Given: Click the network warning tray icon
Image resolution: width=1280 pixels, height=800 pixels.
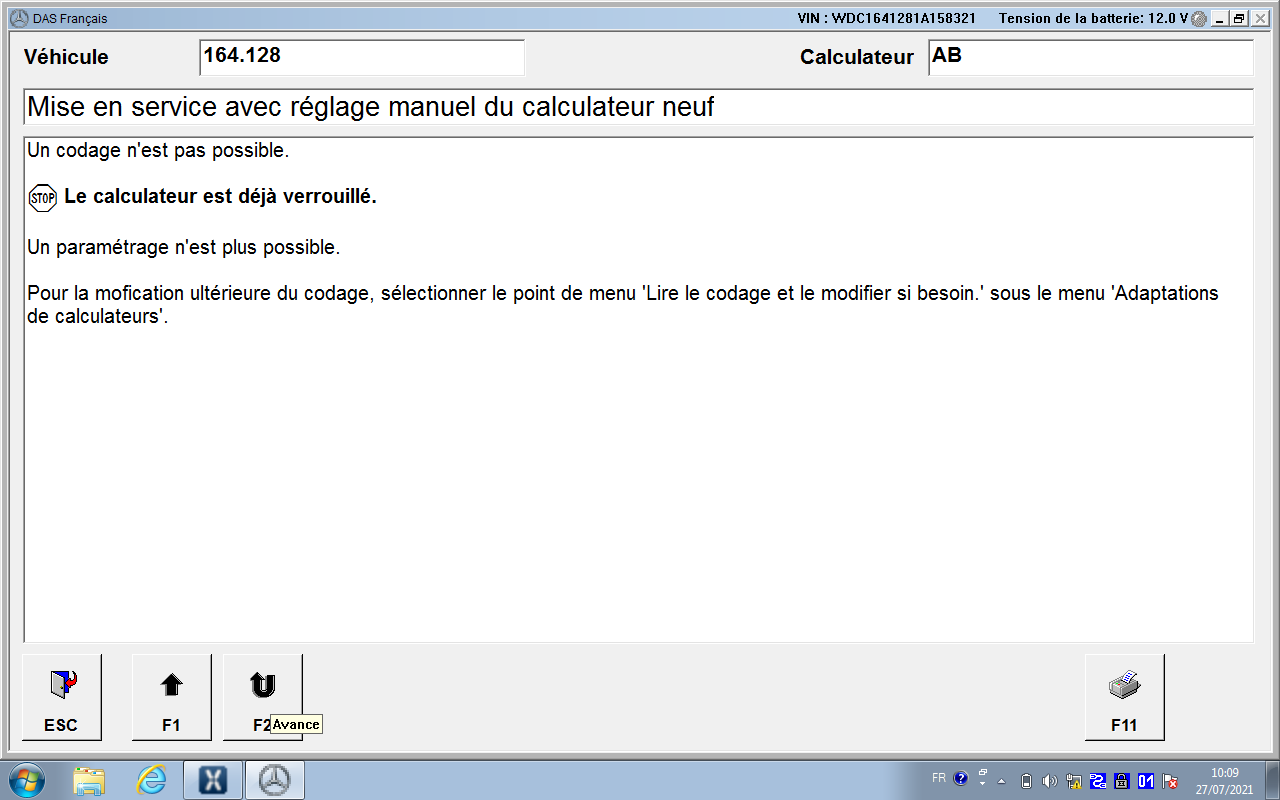Looking at the screenshot, I should point(1074,781).
